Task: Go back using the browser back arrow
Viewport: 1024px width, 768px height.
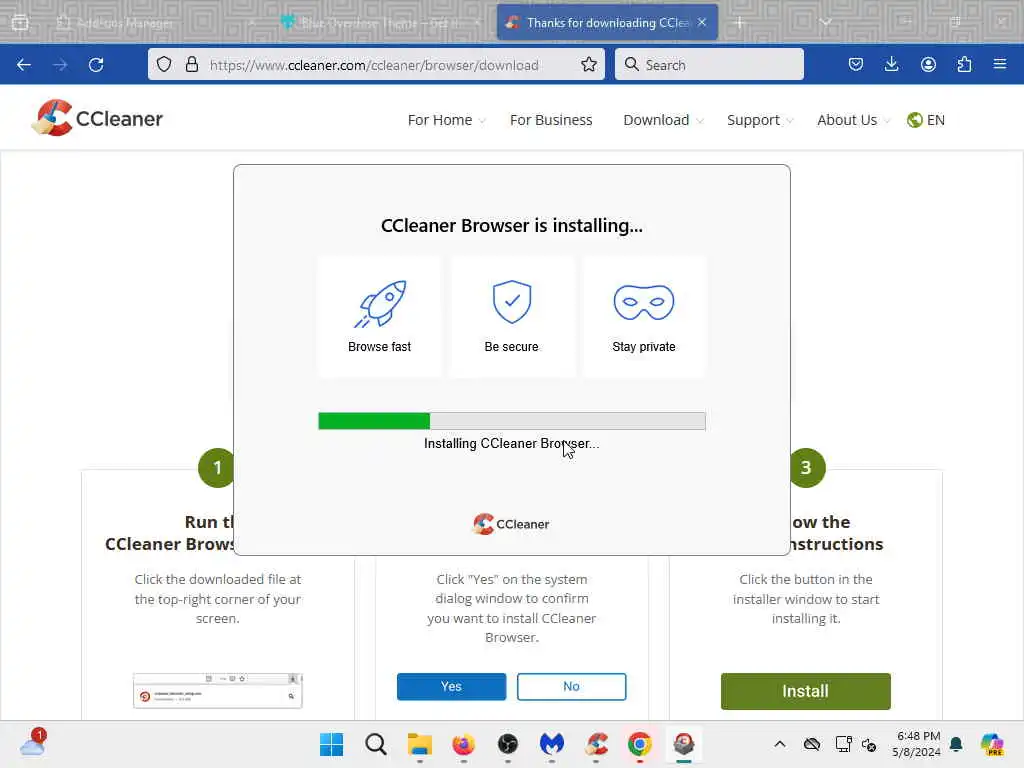Action: [24, 65]
